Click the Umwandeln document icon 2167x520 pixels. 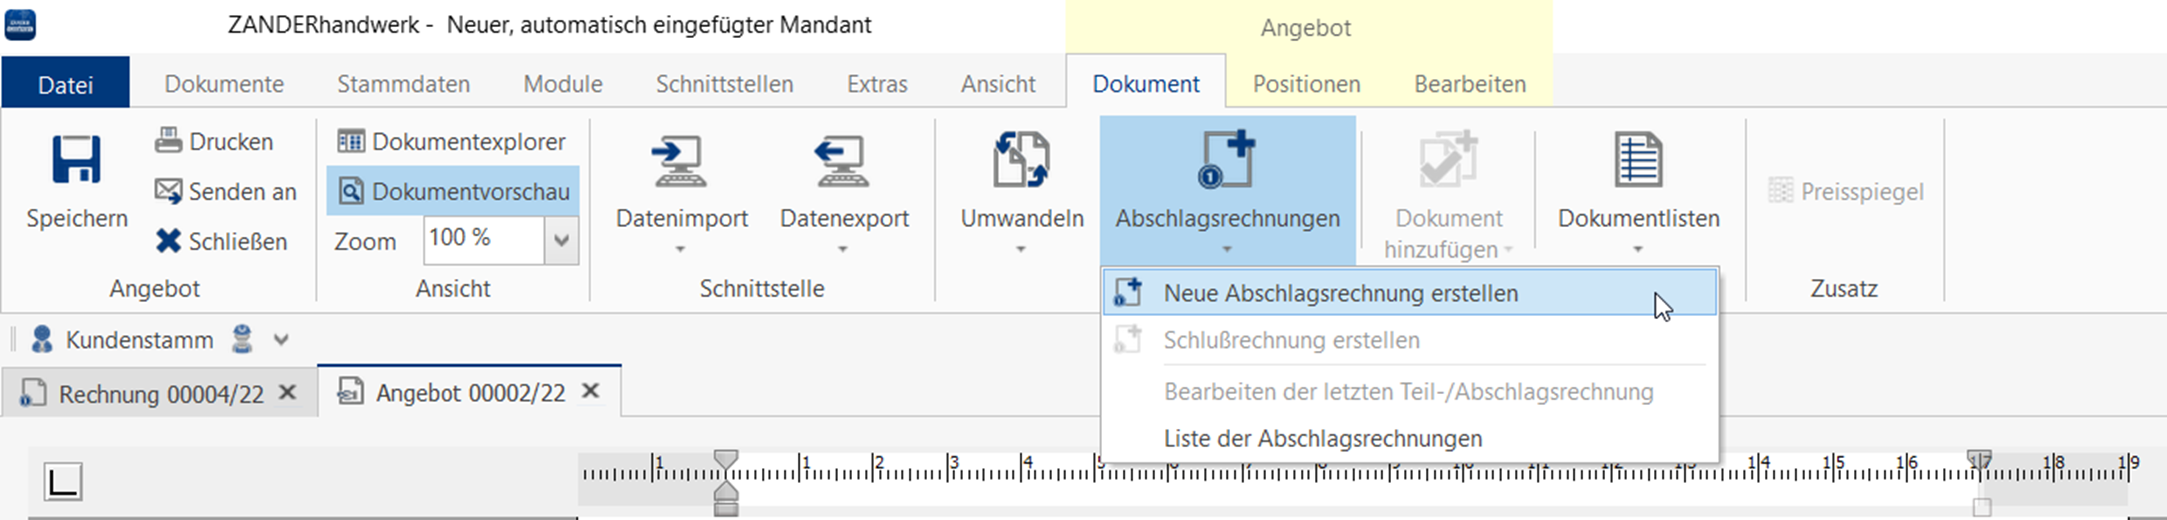tap(1021, 160)
